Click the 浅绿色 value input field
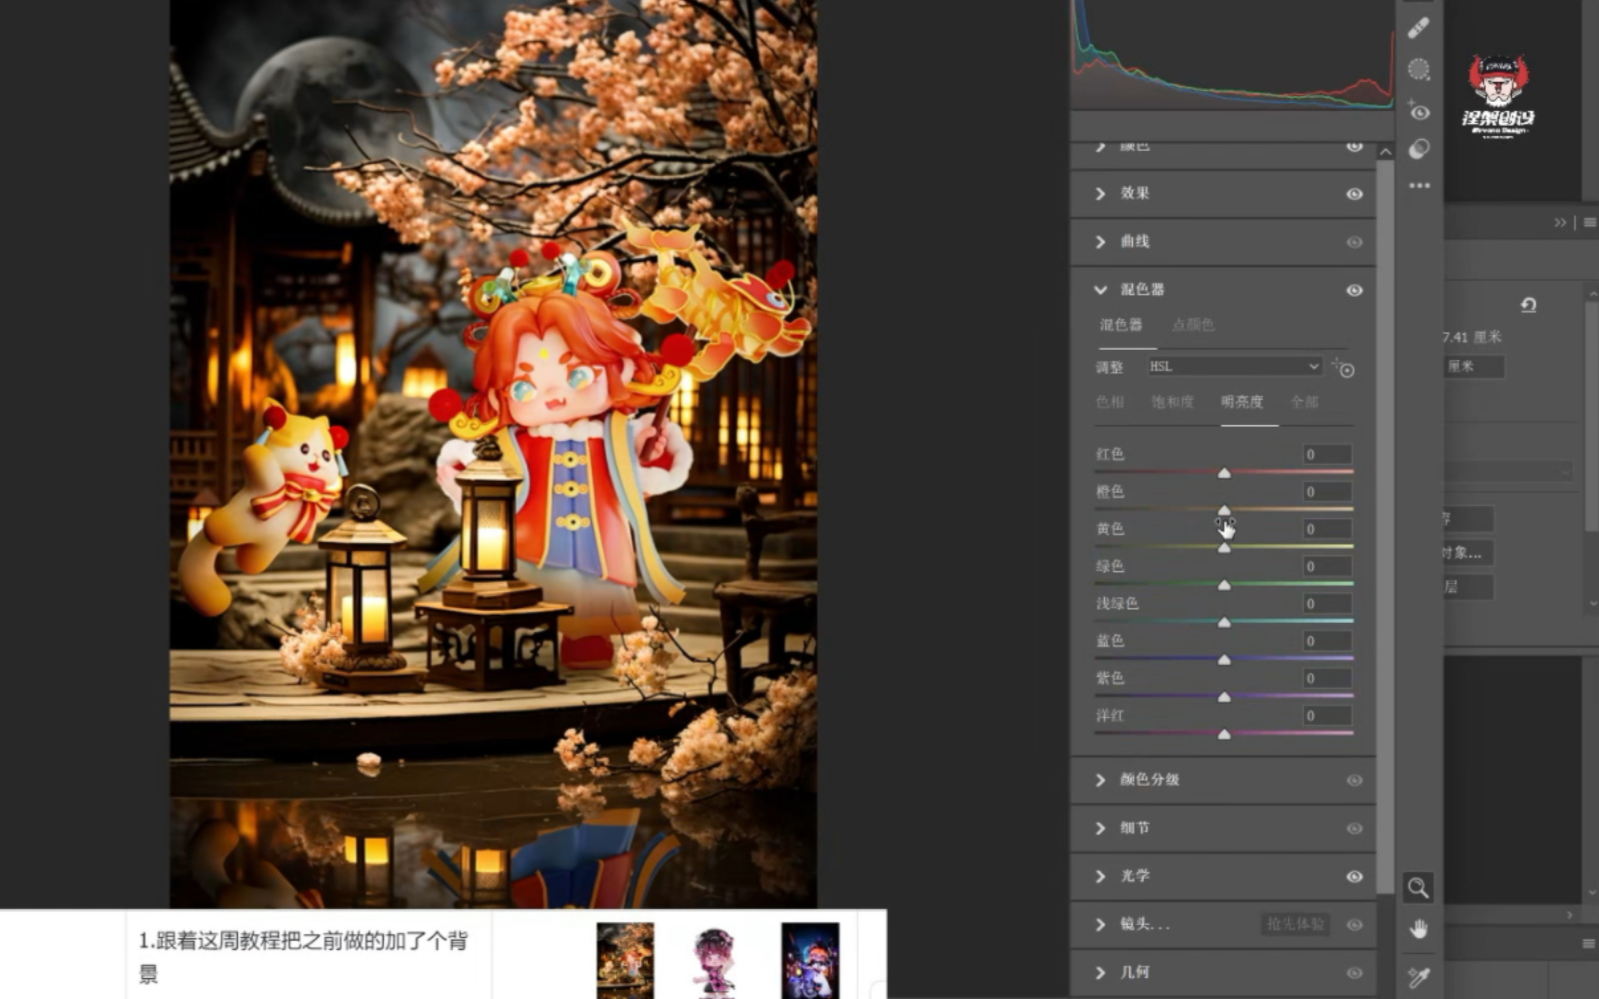Image resolution: width=1599 pixels, height=999 pixels. [1327, 604]
